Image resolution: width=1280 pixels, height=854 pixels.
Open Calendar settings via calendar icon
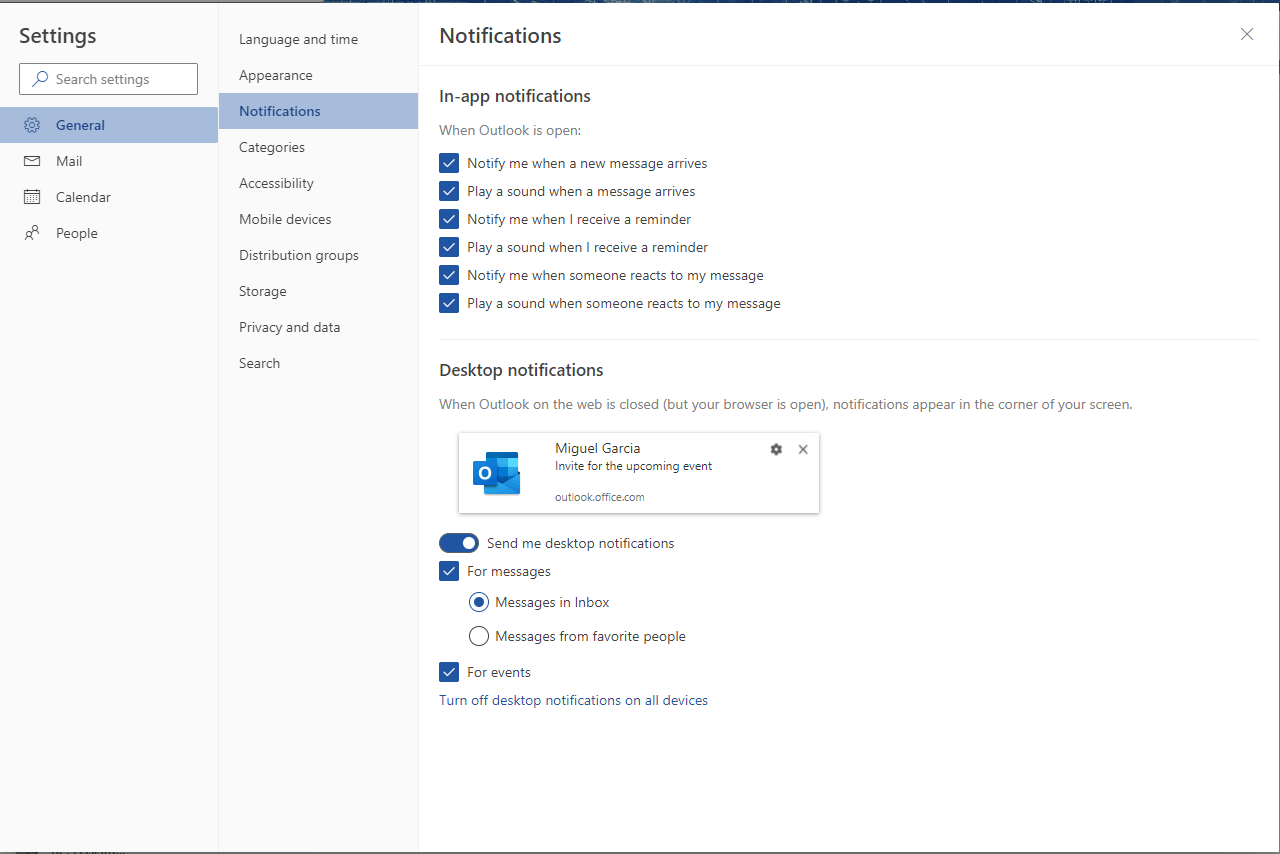(x=31, y=196)
